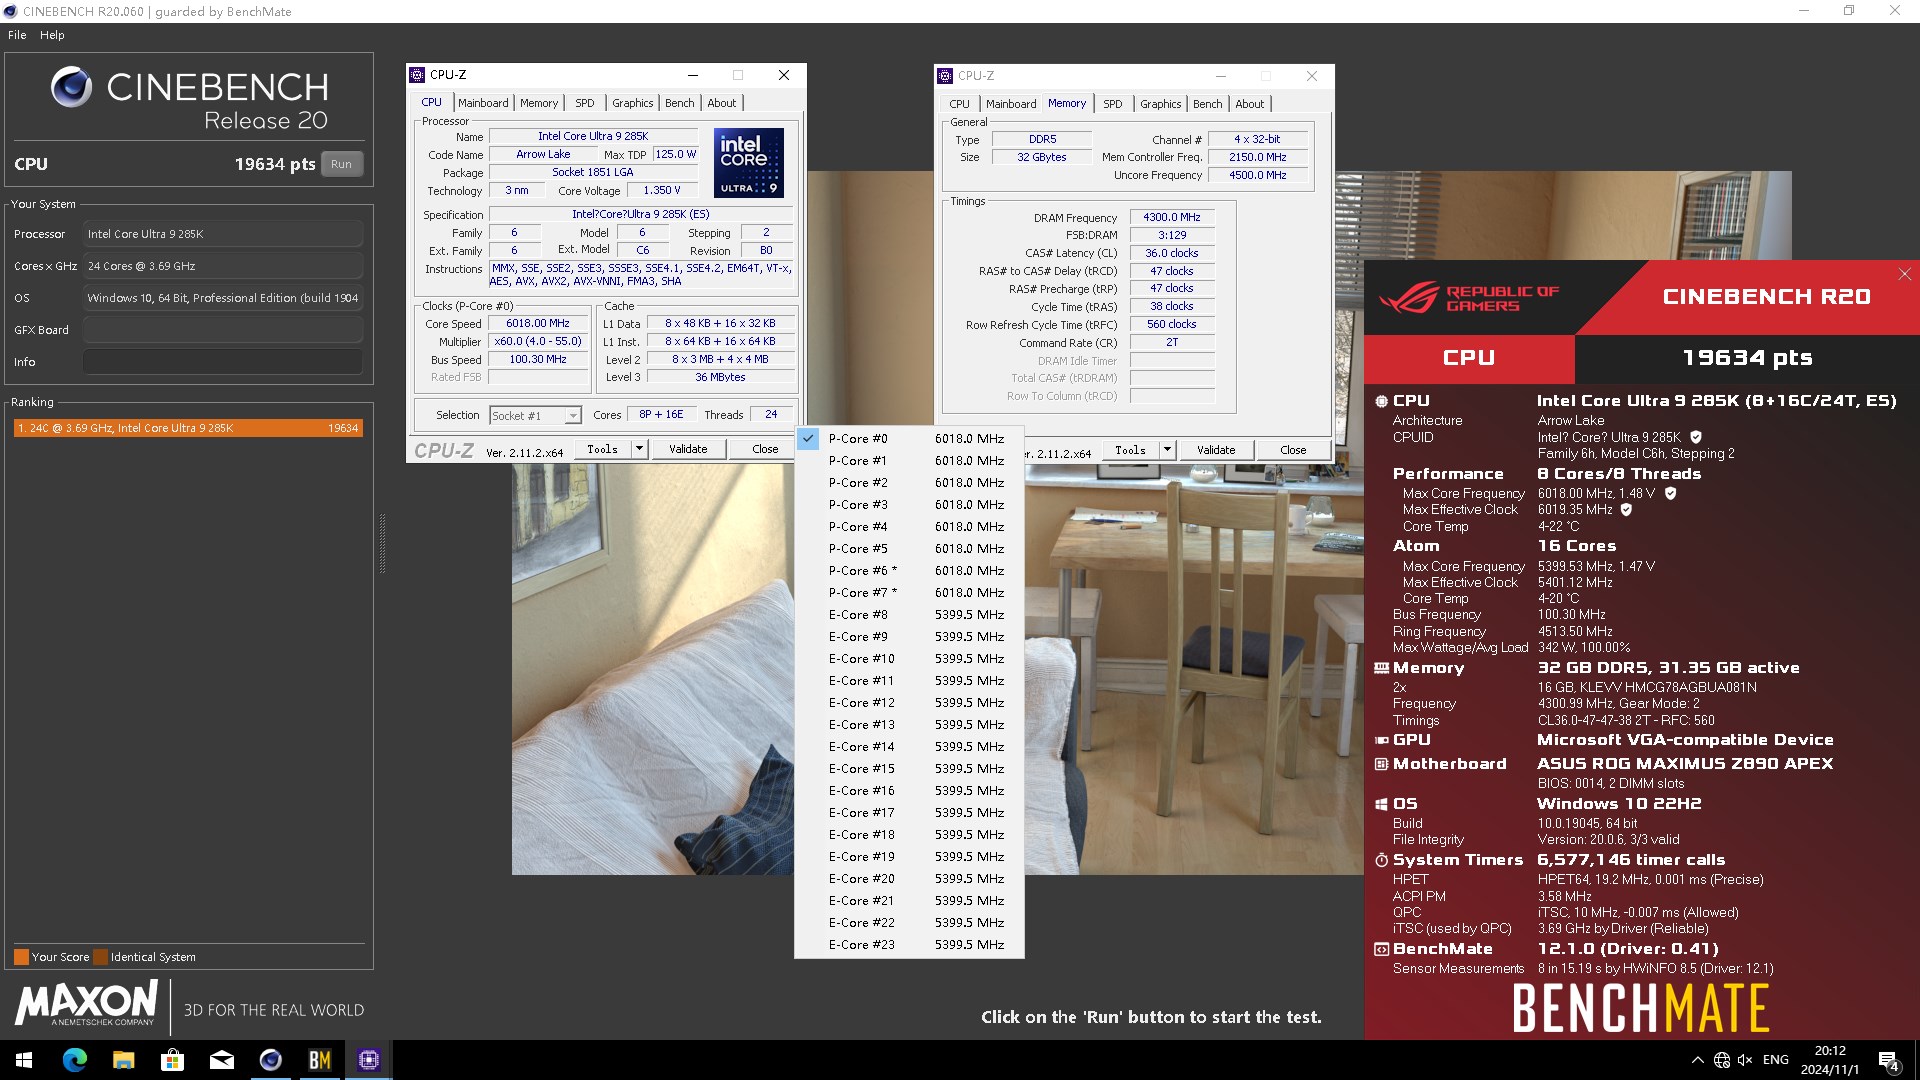Select E-Core #15 in clocks list
This screenshot has width=1920, height=1080.
pyautogui.click(x=909, y=769)
